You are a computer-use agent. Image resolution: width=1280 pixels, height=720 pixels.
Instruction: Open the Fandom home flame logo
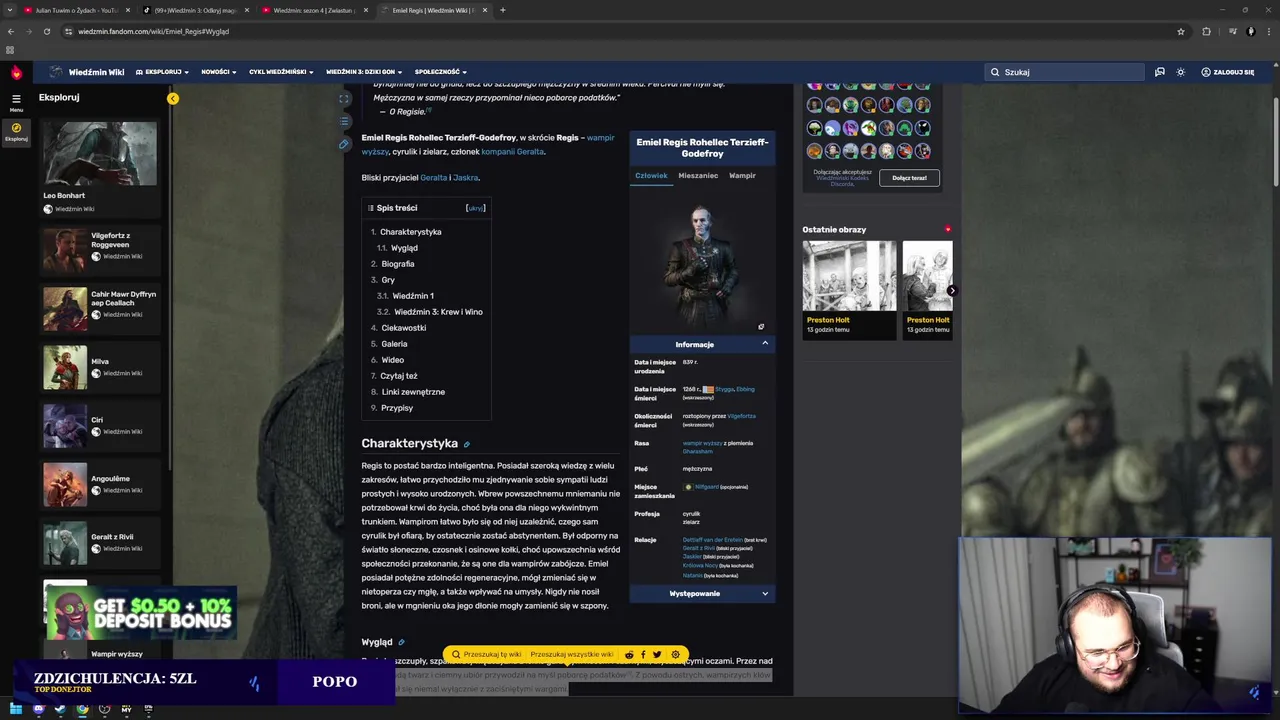point(16,72)
